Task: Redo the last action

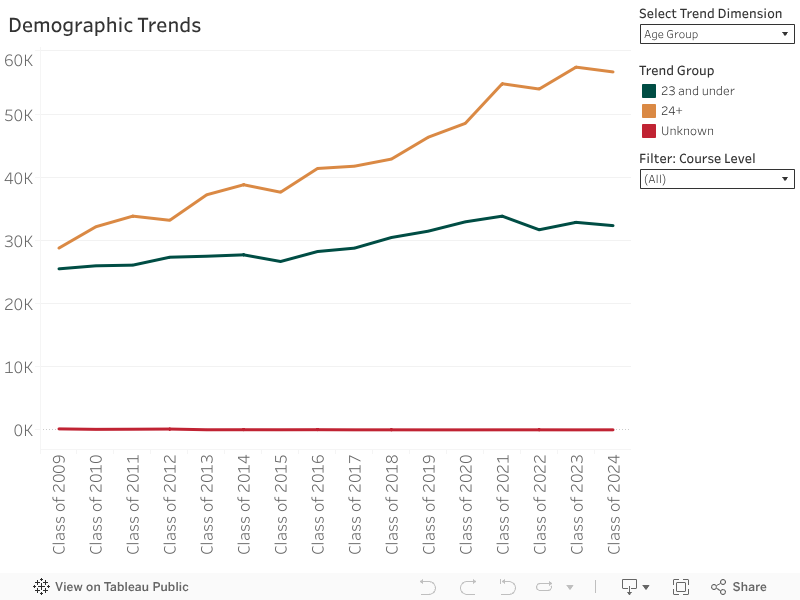Action: pos(467,587)
